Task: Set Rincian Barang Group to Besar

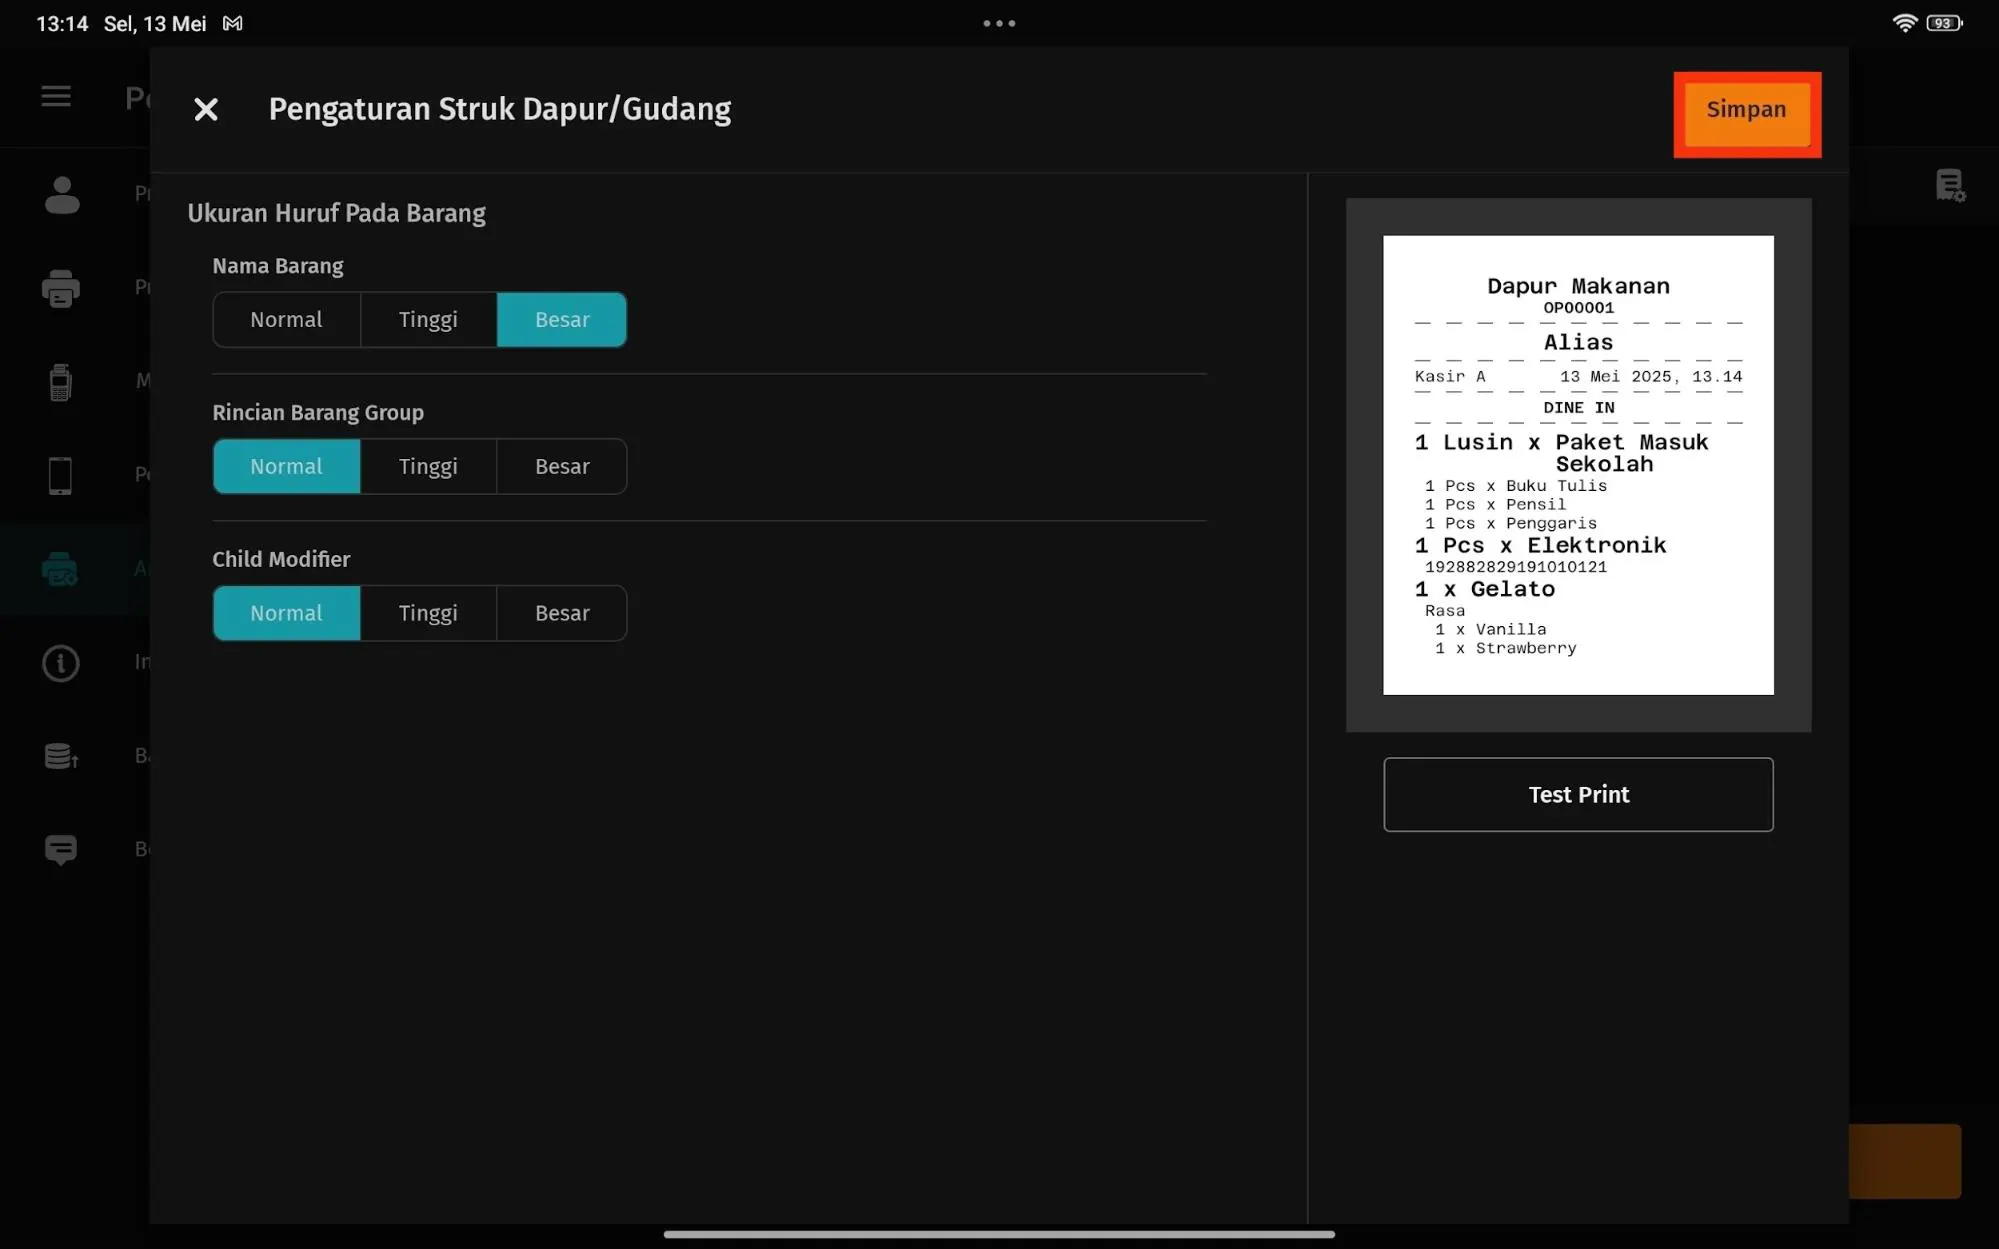Action: 562,467
